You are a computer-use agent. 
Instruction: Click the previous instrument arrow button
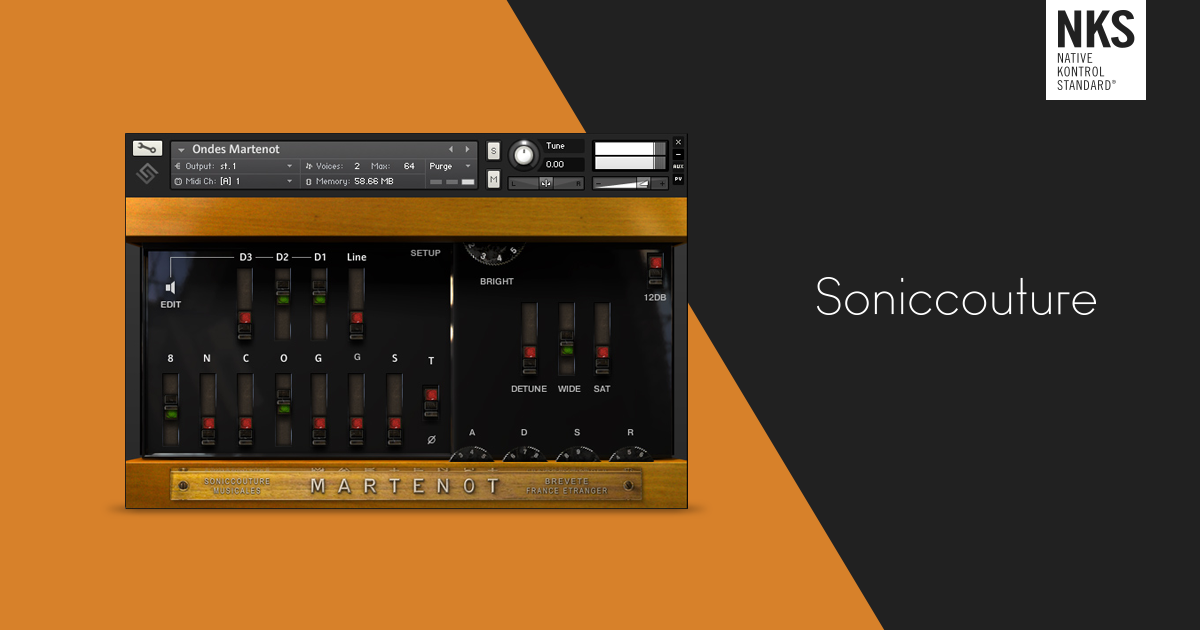click(x=451, y=147)
